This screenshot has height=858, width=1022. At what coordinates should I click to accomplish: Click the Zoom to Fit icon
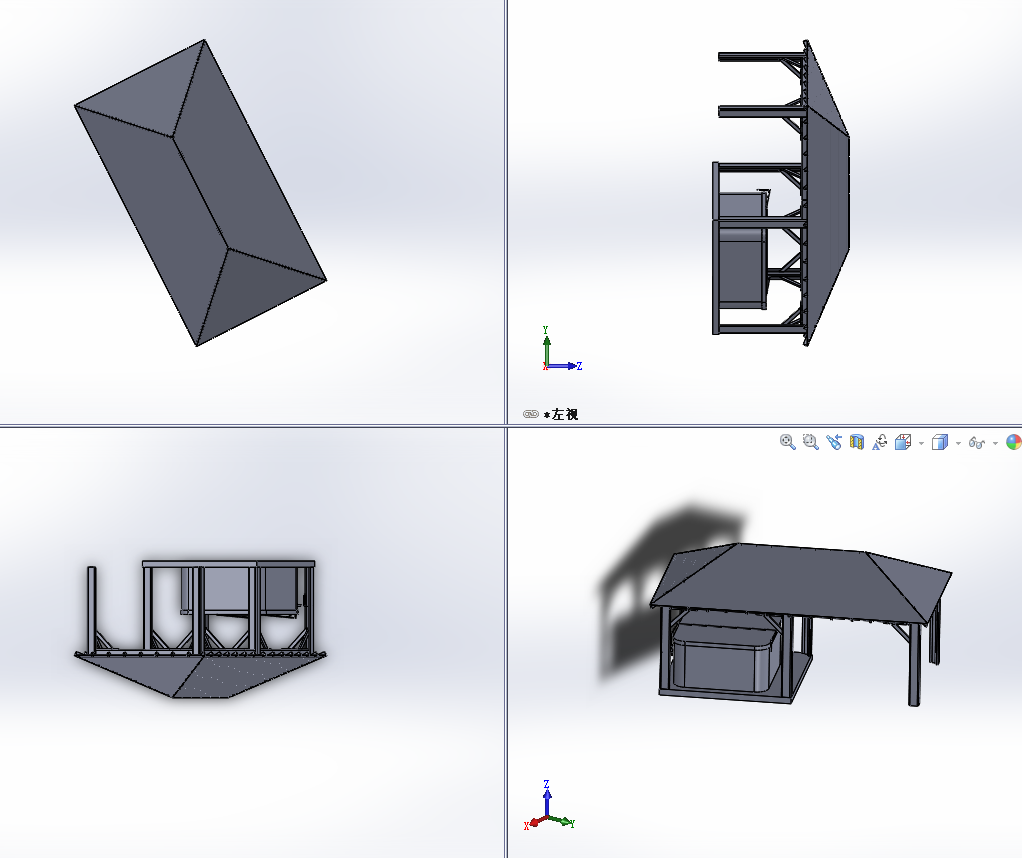pos(787,442)
